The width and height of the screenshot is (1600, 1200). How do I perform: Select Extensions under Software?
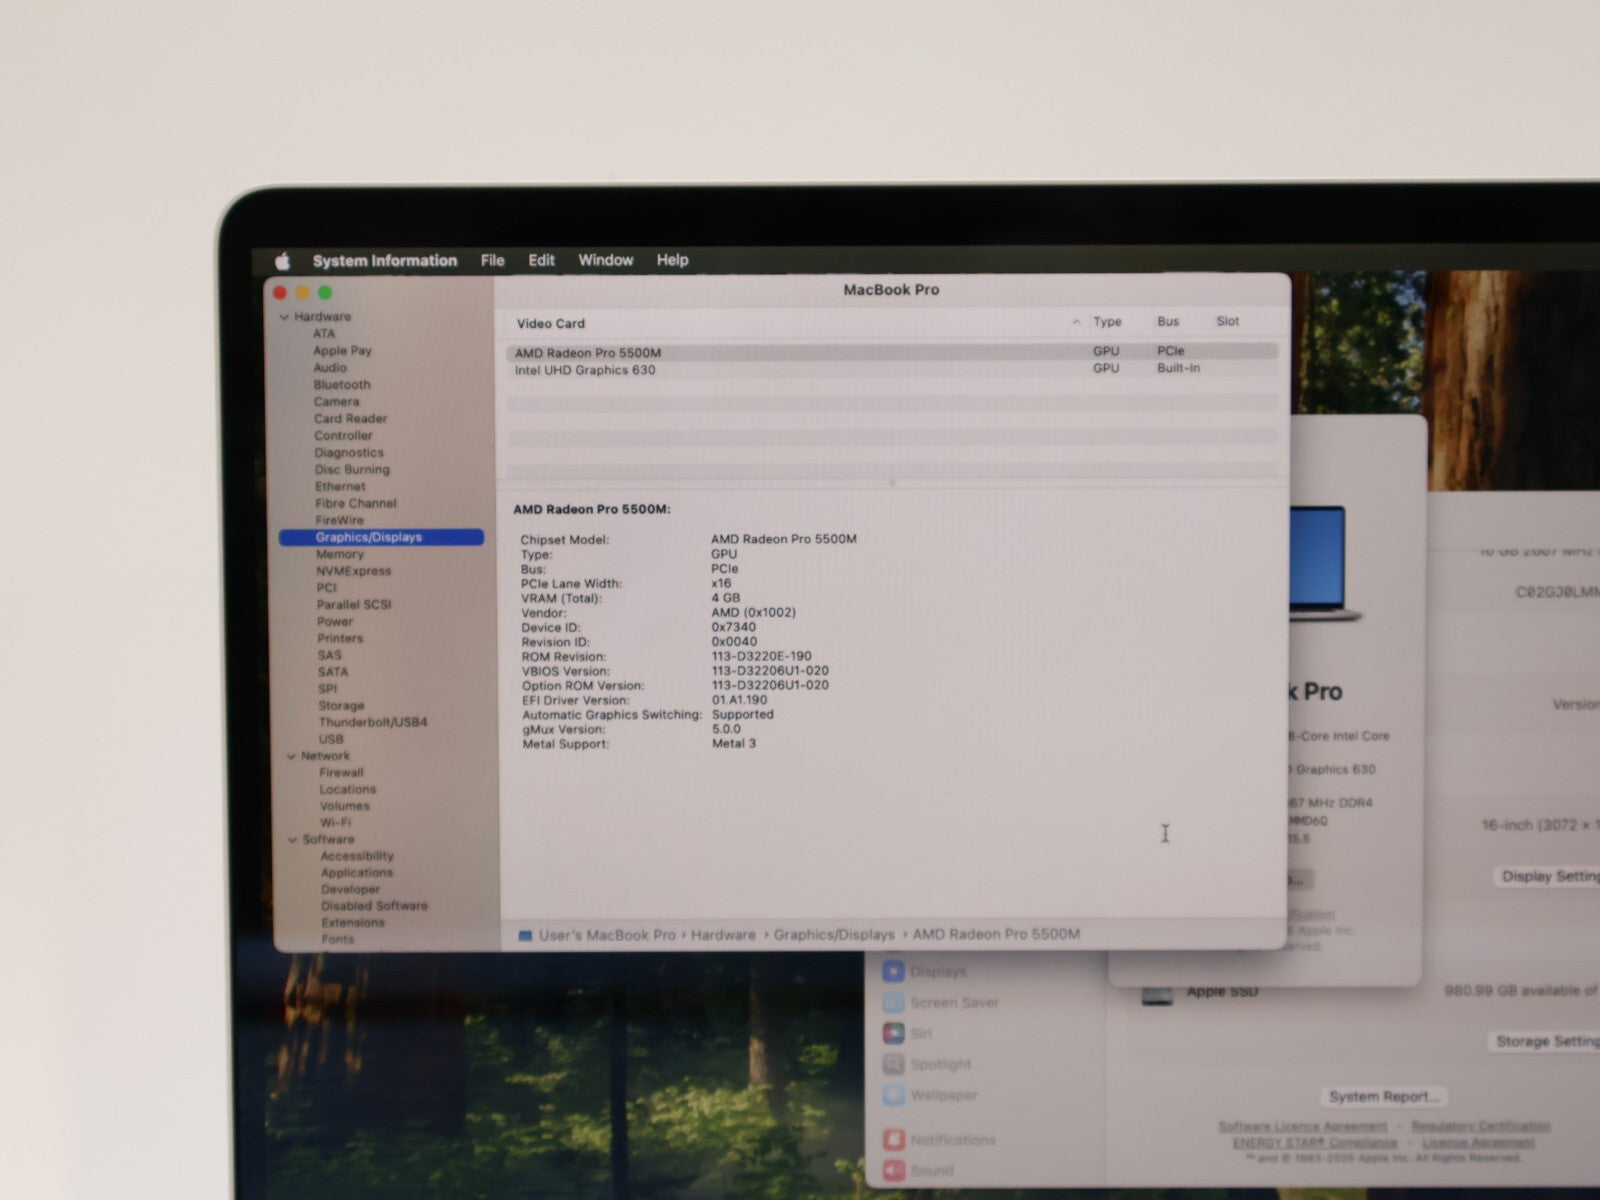353,923
